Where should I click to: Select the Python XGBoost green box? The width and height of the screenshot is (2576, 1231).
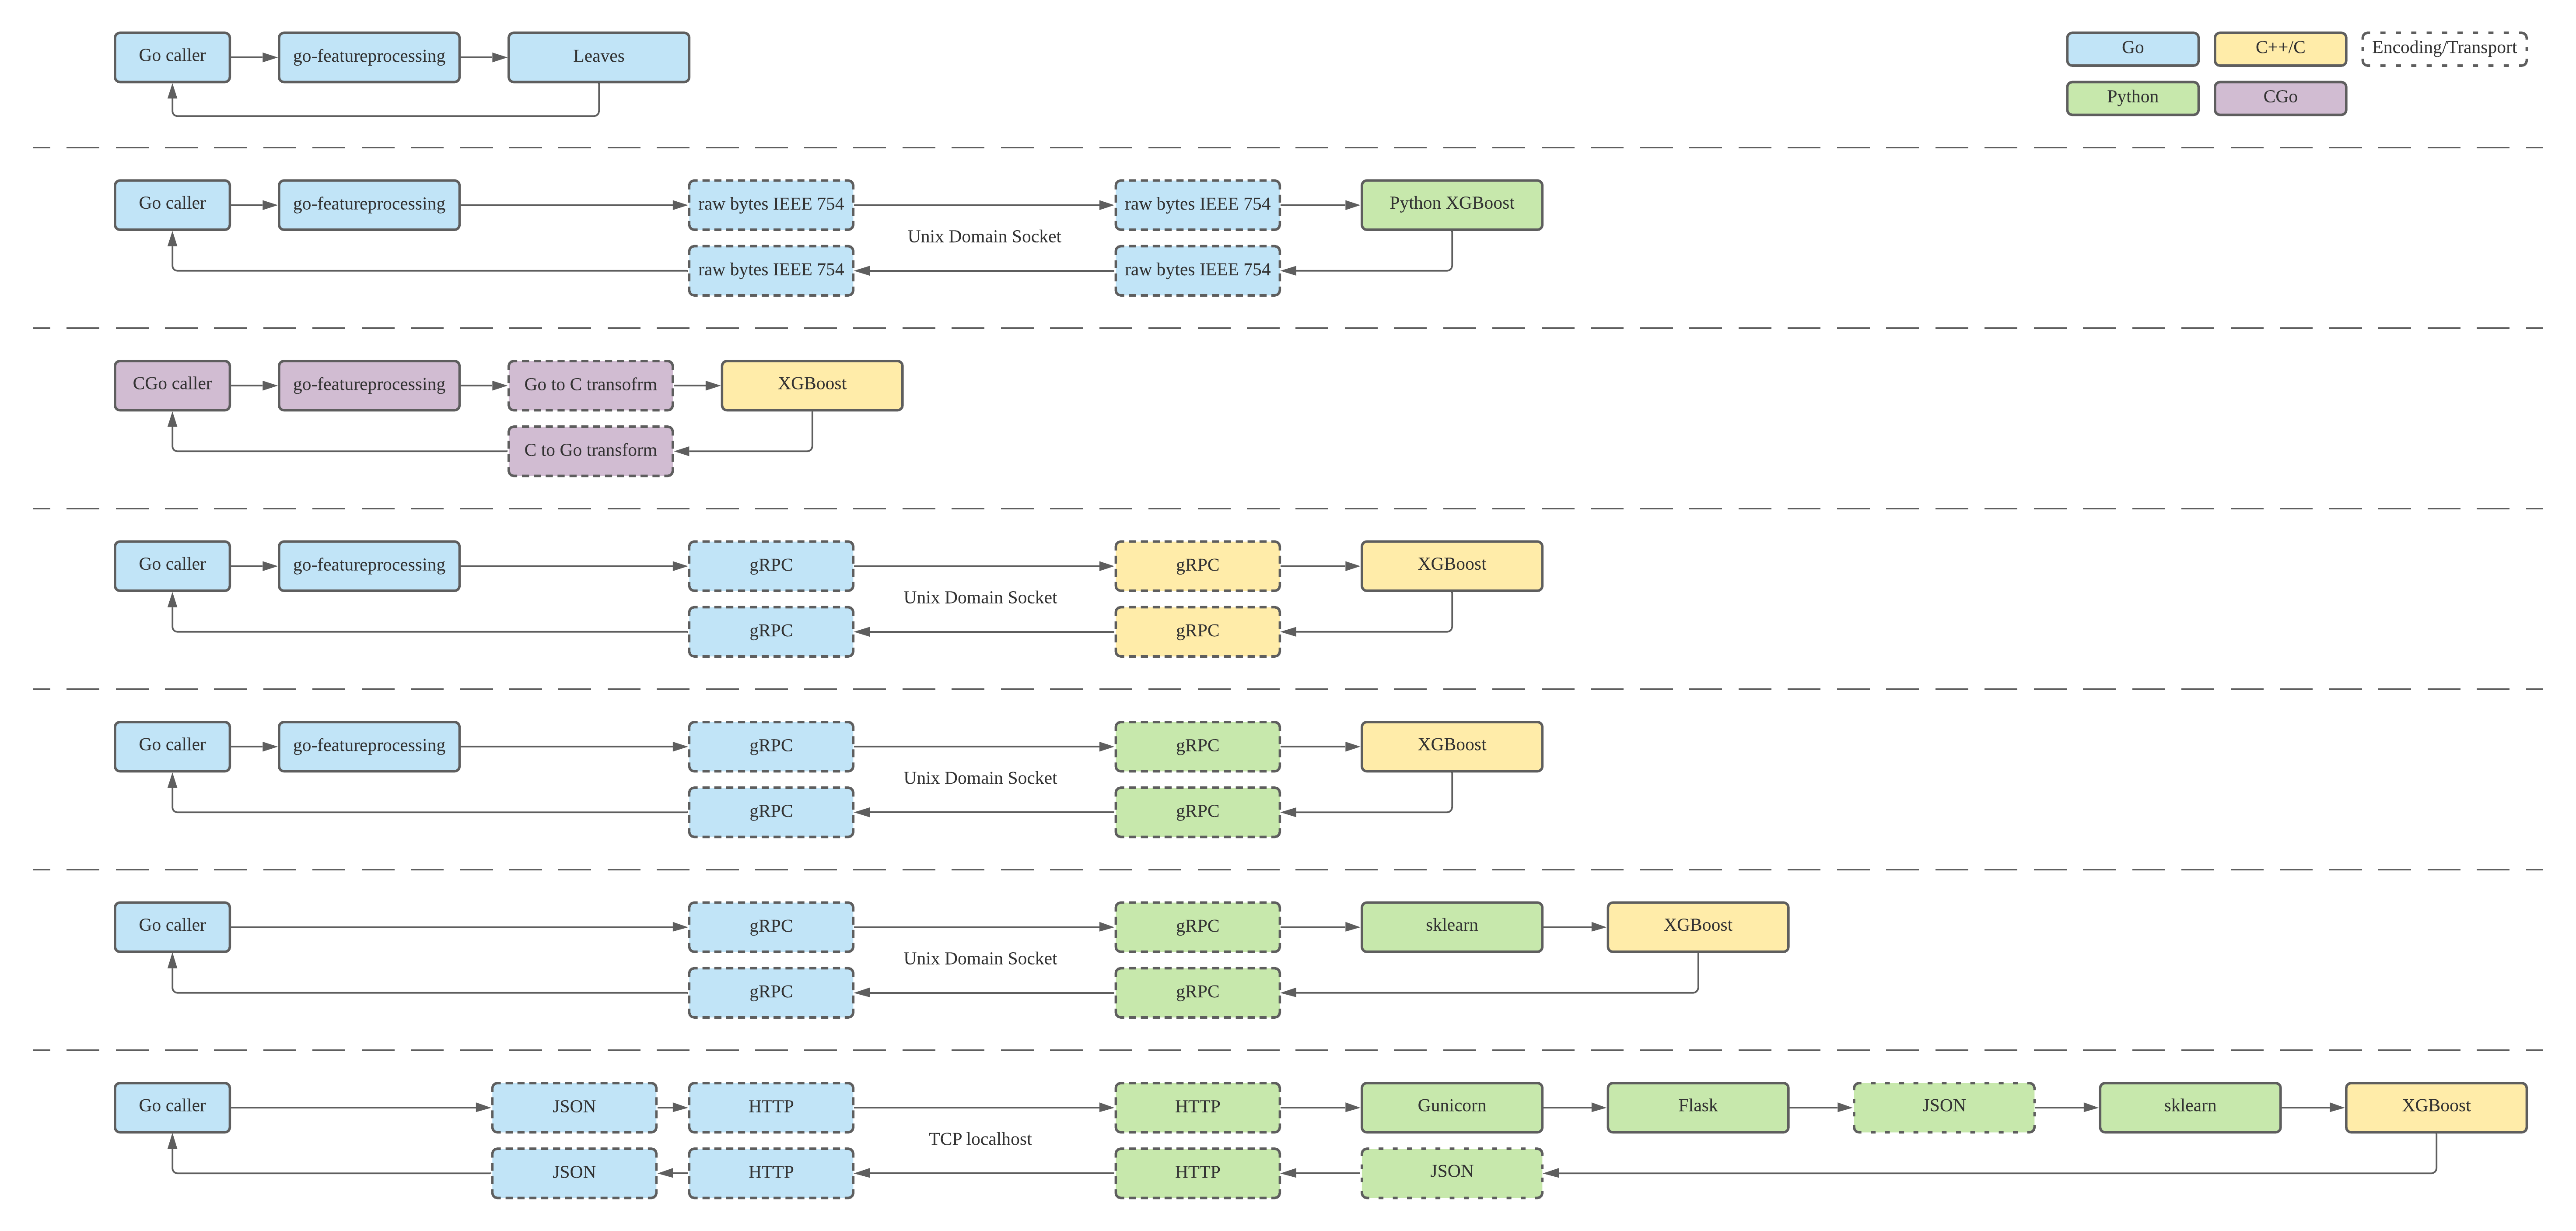1451,204
